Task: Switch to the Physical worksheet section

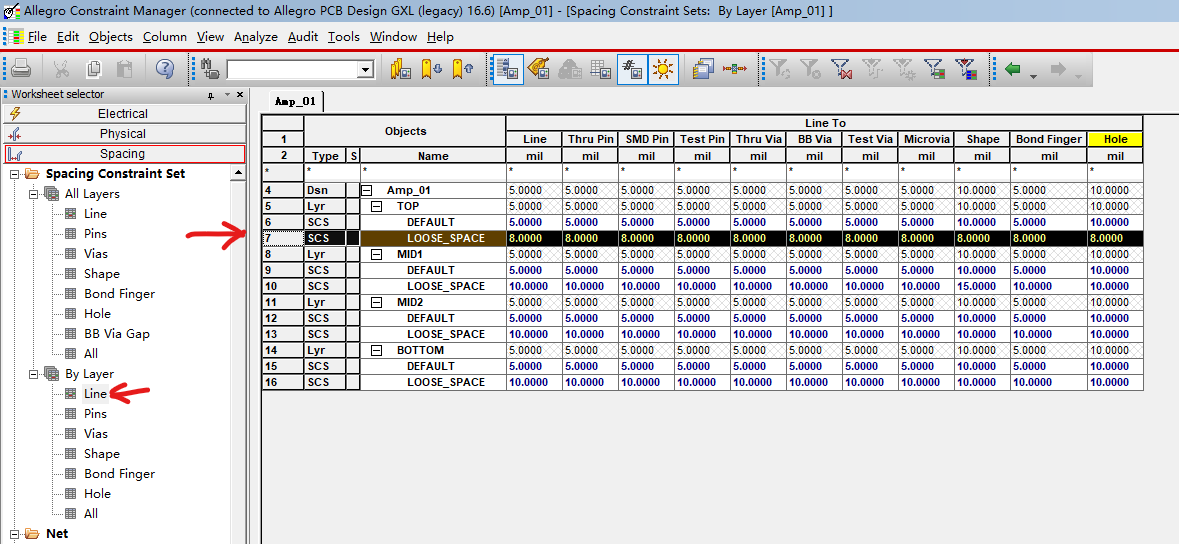Action: coord(123,134)
